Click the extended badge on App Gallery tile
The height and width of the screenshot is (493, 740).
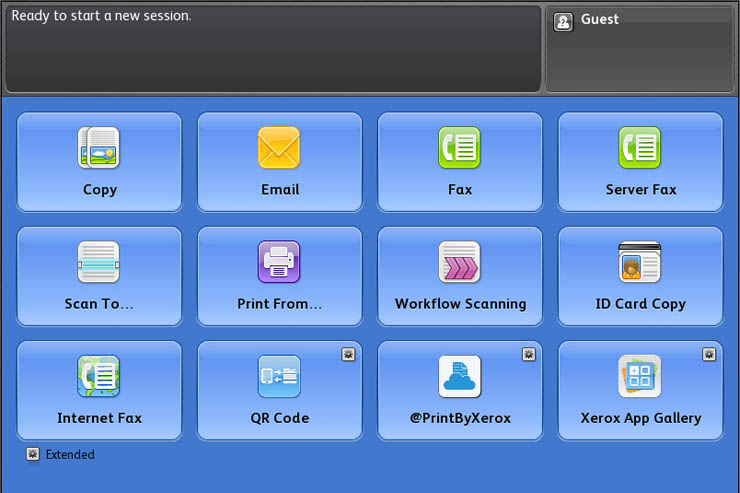709,354
